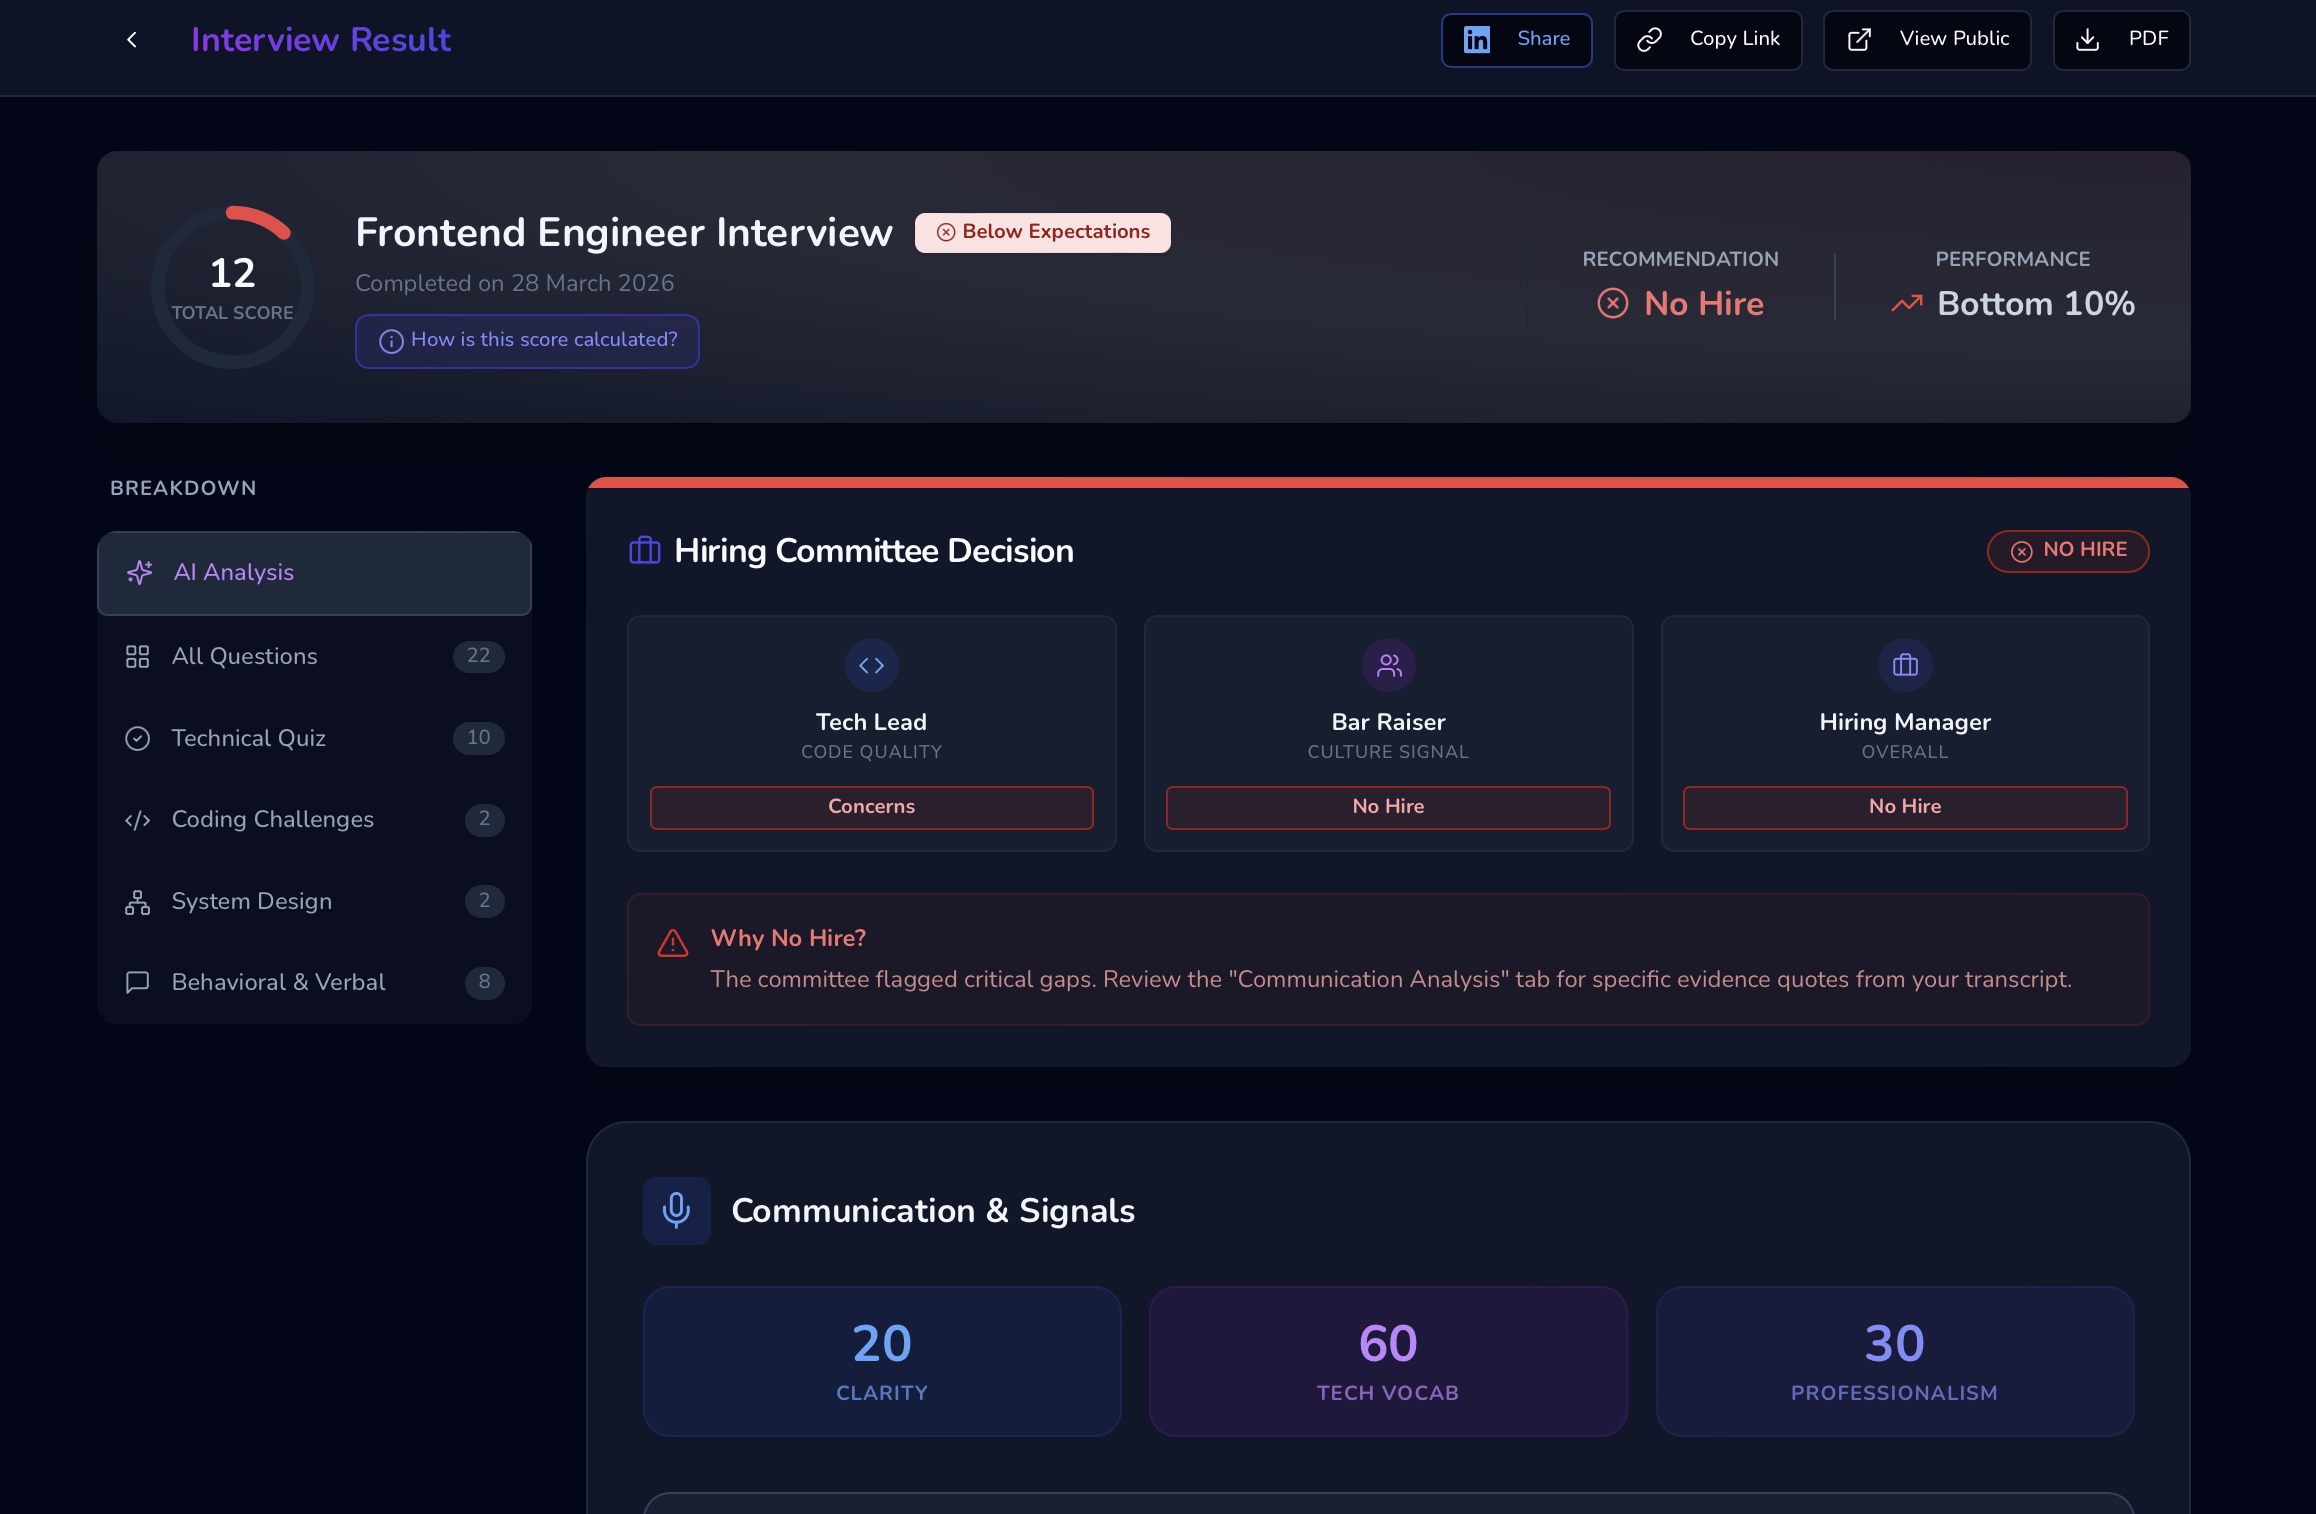Viewport: 2316px width, 1514px height.
Task: Select the Coding Challenges section
Action: point(272,819)
